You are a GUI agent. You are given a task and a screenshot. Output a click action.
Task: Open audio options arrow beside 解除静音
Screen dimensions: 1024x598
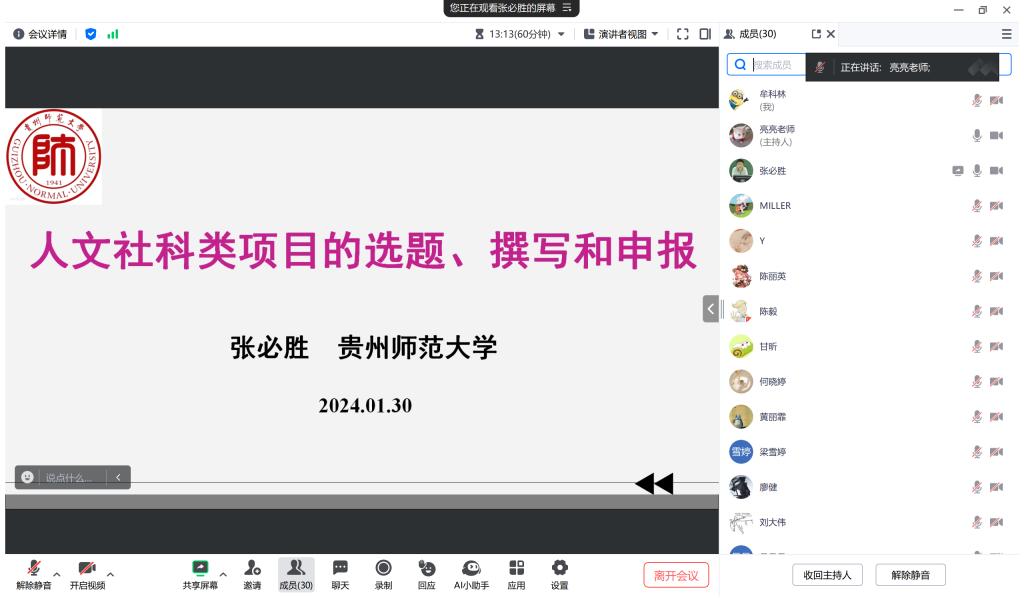click(57, 574)
